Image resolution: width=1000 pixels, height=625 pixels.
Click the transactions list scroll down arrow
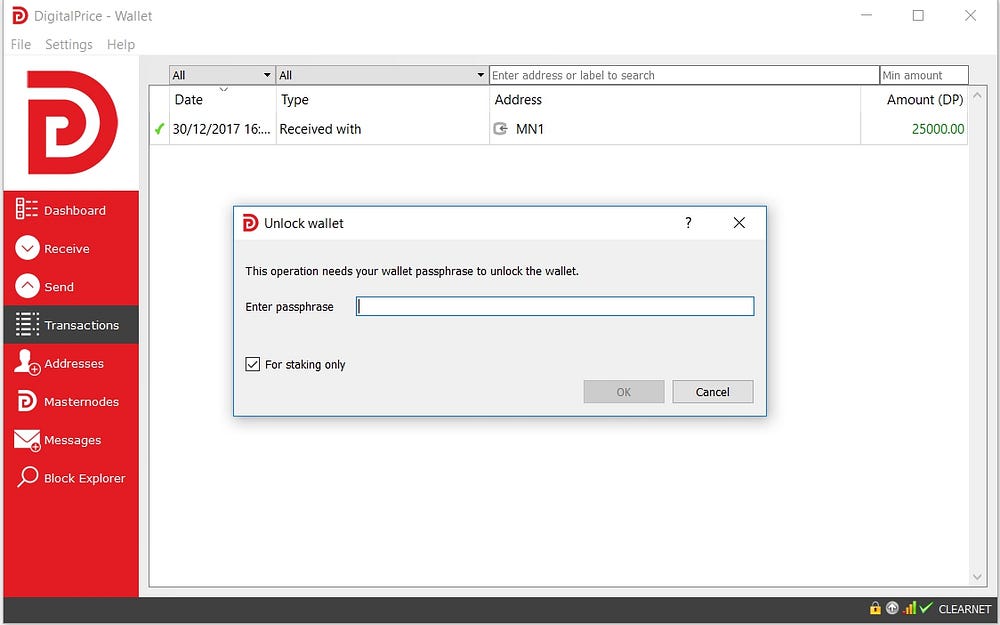(977, 577)
